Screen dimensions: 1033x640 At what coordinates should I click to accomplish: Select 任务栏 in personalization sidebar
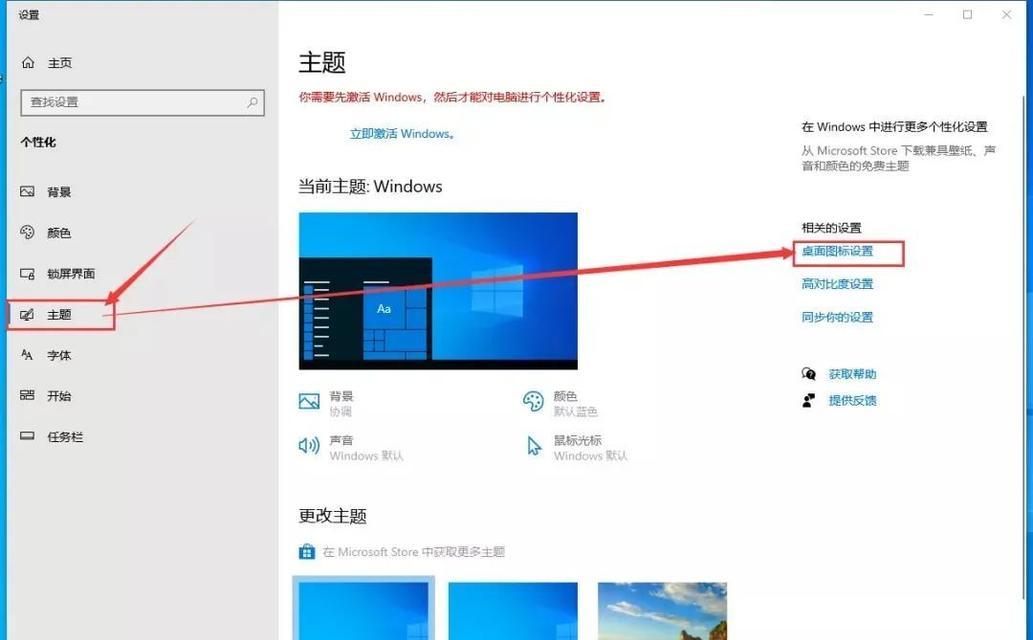(x=65, y=437)
